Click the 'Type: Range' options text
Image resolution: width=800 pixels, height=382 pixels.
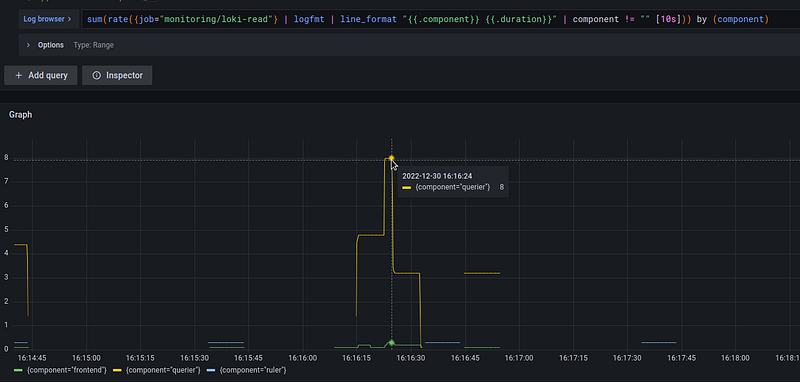click(x=93, y=45)
